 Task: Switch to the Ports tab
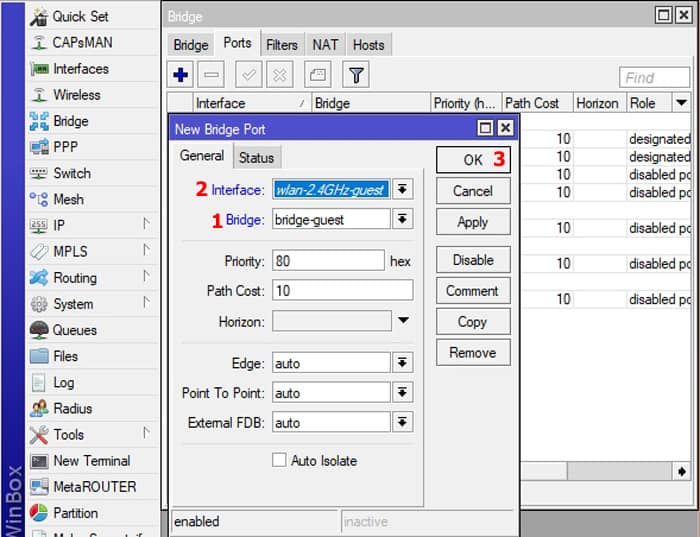(237, 43)
